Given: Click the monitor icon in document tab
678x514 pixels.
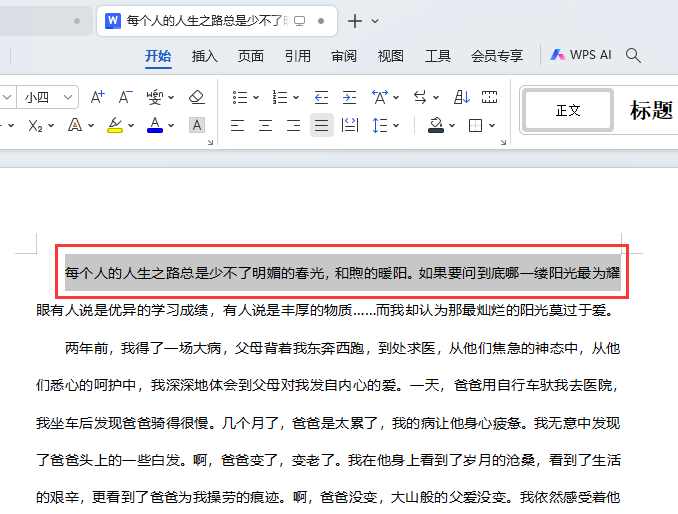Looking at the screenshot, I should [x=300, y=21].
